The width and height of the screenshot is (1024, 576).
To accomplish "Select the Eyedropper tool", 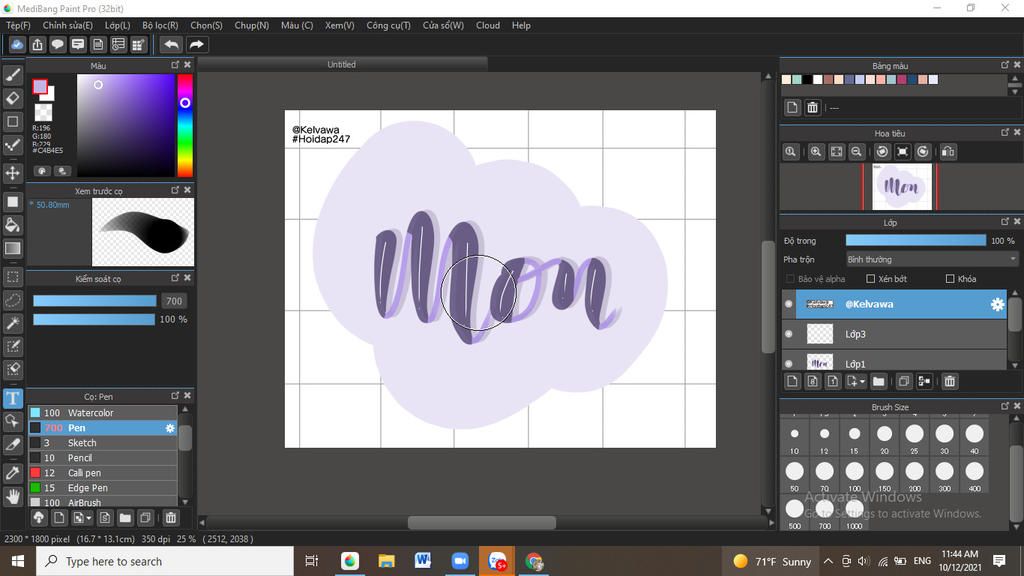I will (12, 473).
